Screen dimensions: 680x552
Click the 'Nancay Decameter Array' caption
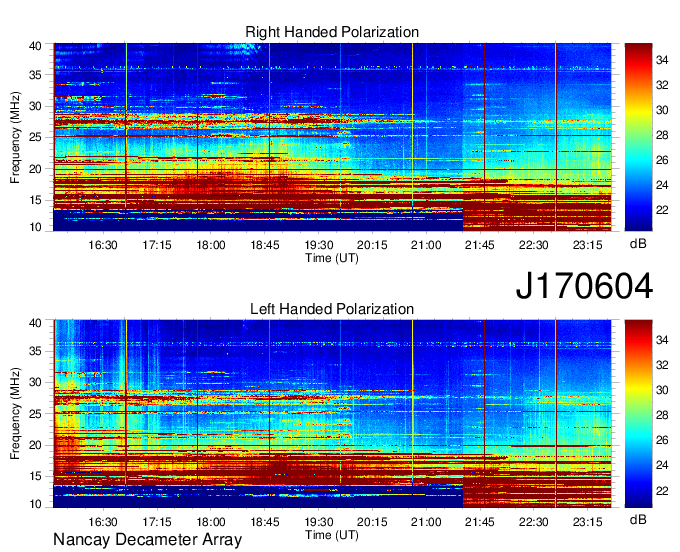click(x=147, y=540)
